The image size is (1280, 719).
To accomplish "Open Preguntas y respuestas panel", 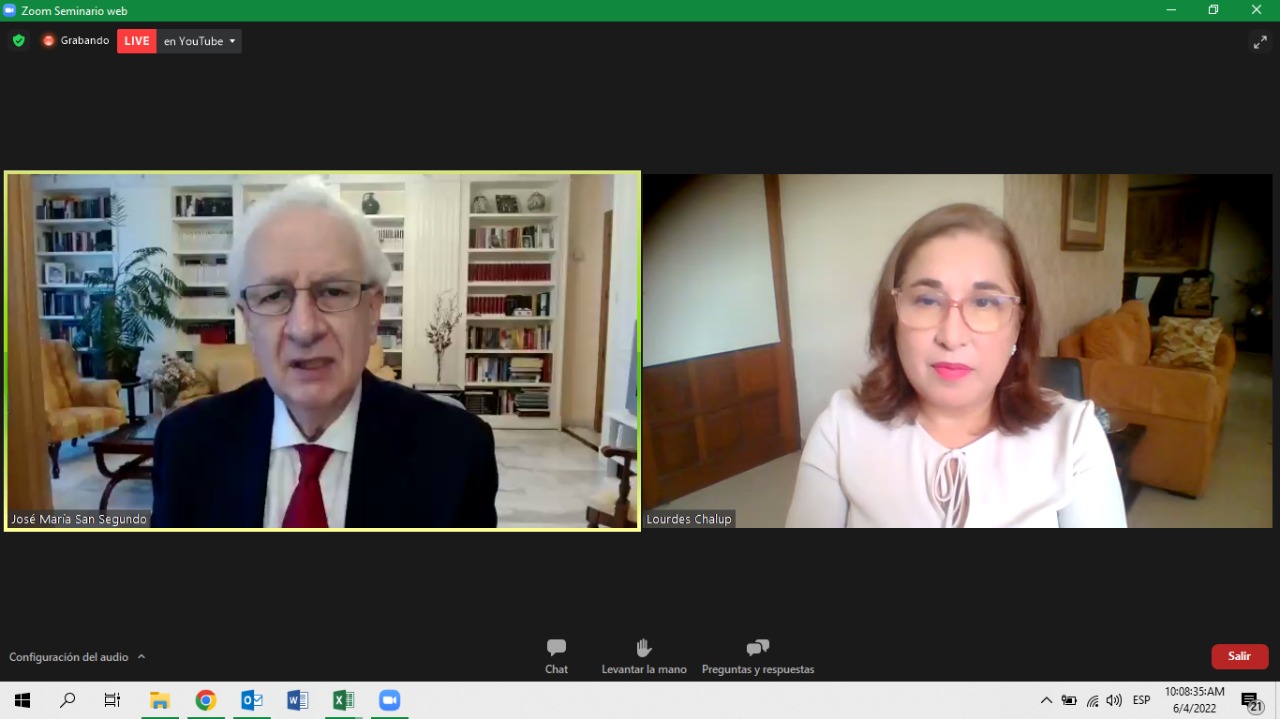I will [x=758, y=656].
